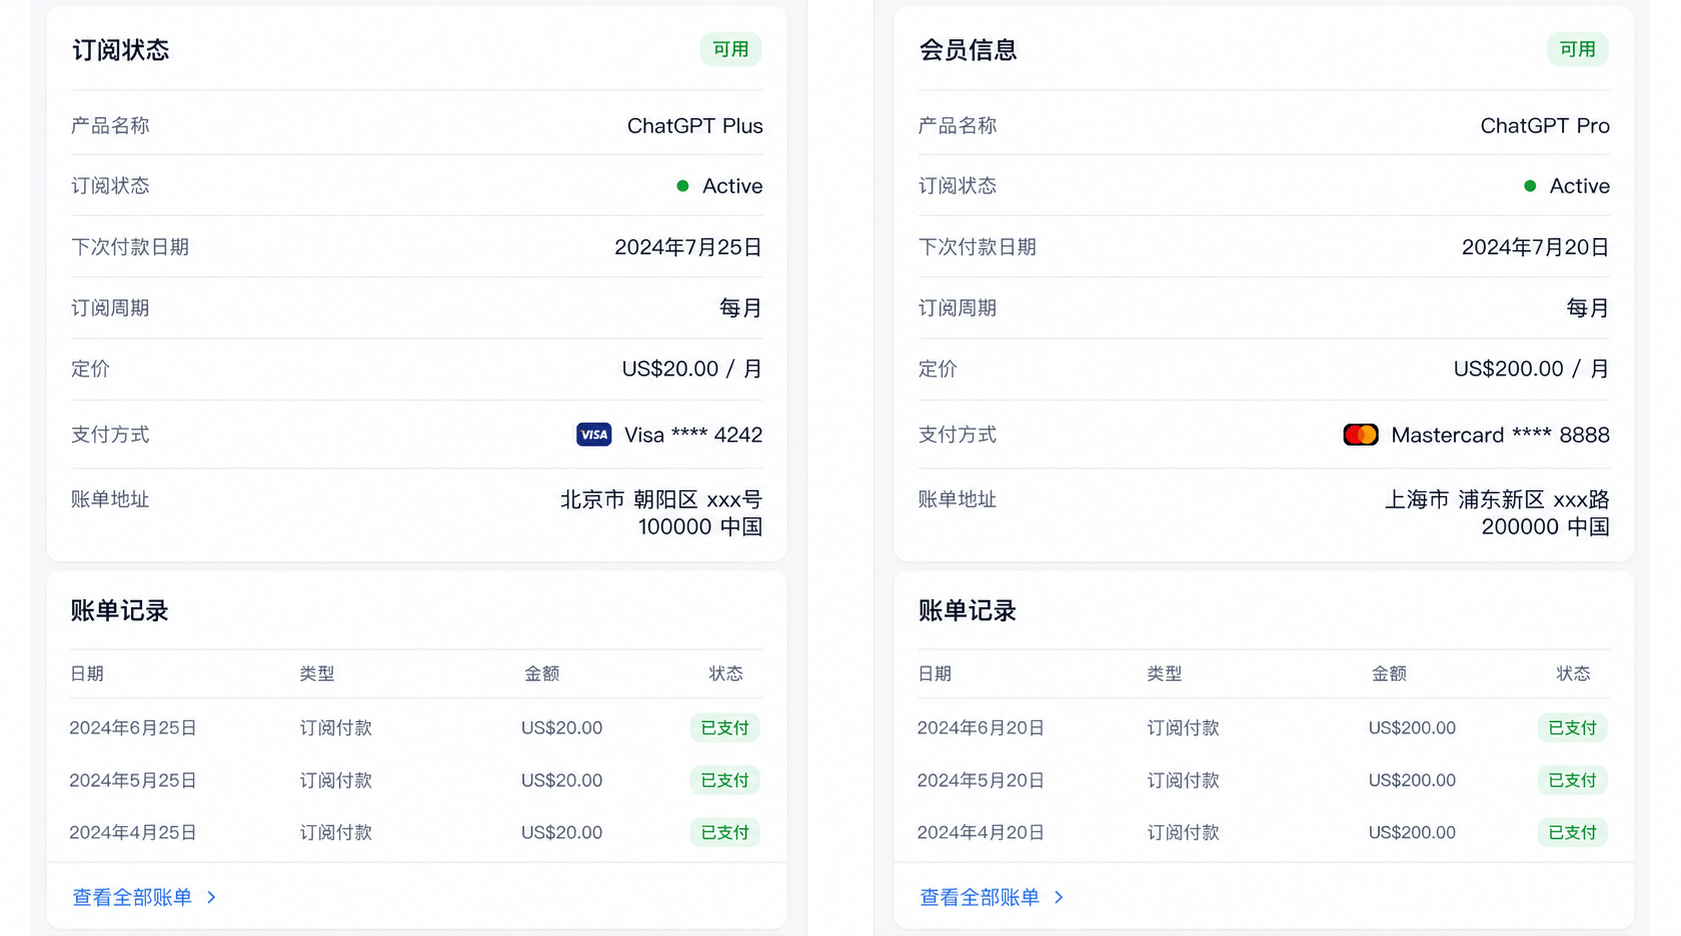Click the Mastercard logo icon
Viewport: 1681px width, 936px height.
pyautogui.click(x=1360, y=435)
